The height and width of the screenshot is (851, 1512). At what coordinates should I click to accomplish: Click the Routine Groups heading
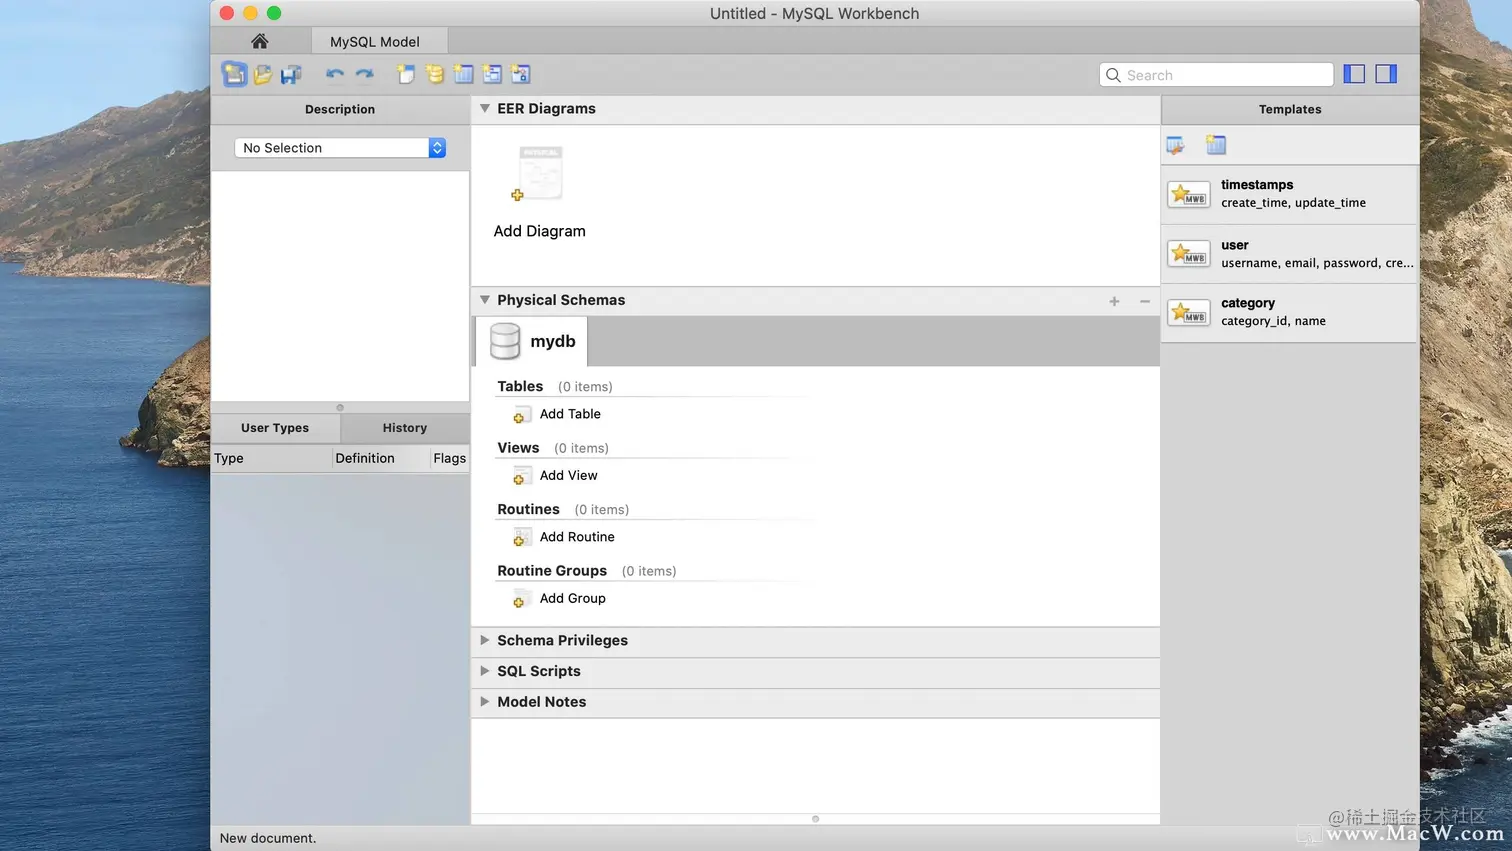[x=552, y=571]
